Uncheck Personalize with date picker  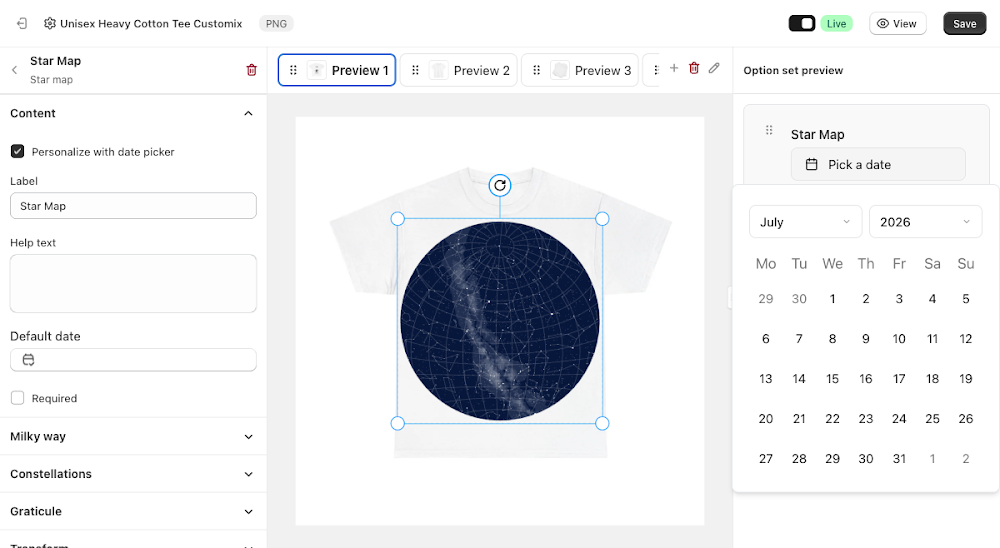18,151
